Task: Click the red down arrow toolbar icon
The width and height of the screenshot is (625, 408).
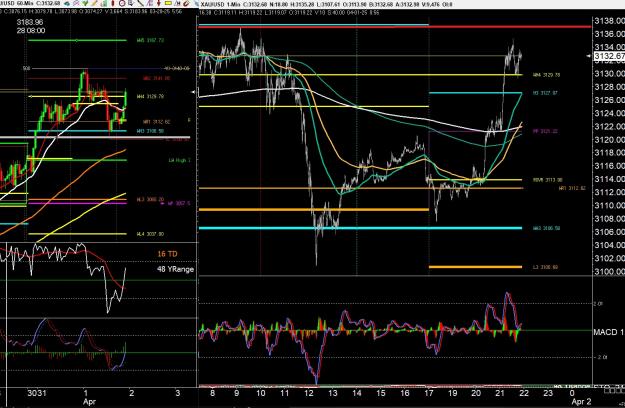Action: pyautogui.click(x=158, y=3)
